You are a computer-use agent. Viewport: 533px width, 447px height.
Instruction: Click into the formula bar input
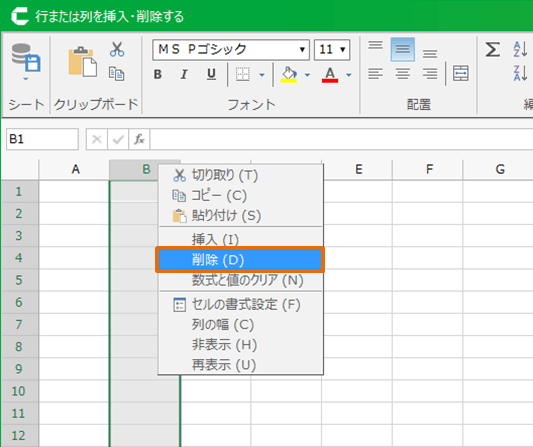[341, 139]
